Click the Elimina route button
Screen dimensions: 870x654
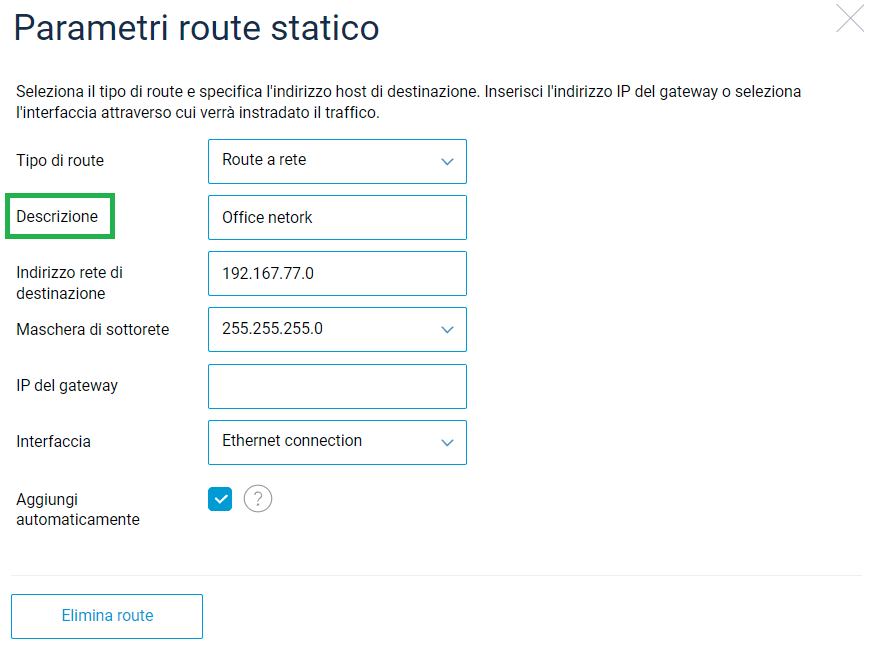click(x=107, y=616)
